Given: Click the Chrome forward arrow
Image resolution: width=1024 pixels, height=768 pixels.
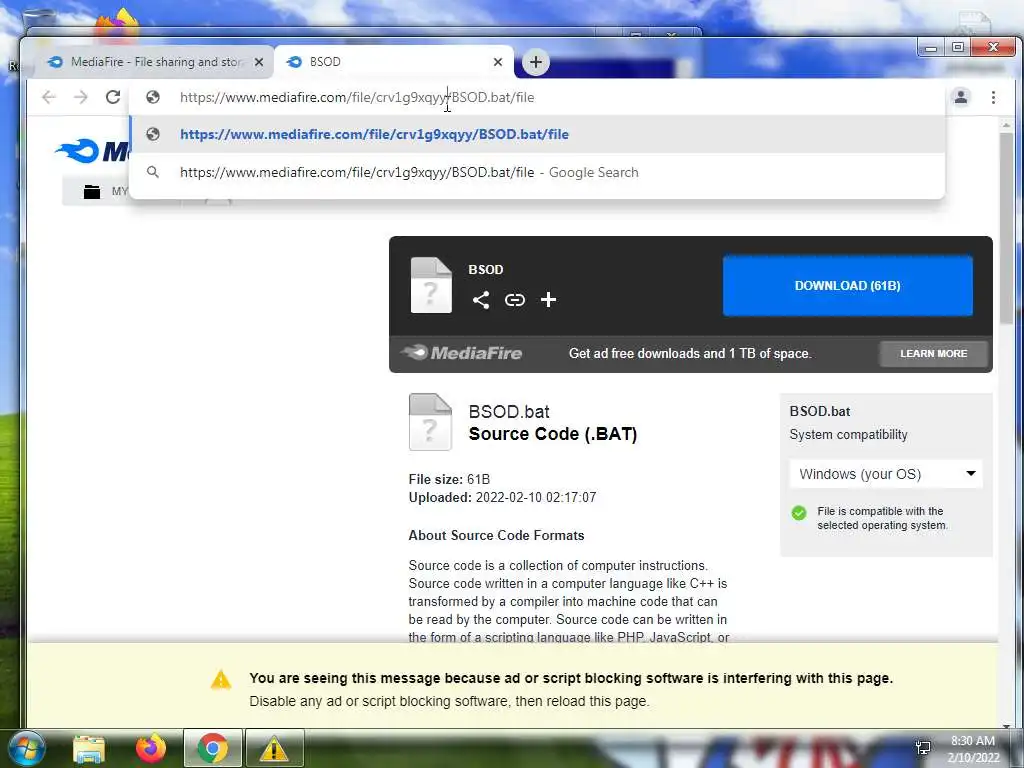Looking at the screenshot, I should (x=80, y=97).
